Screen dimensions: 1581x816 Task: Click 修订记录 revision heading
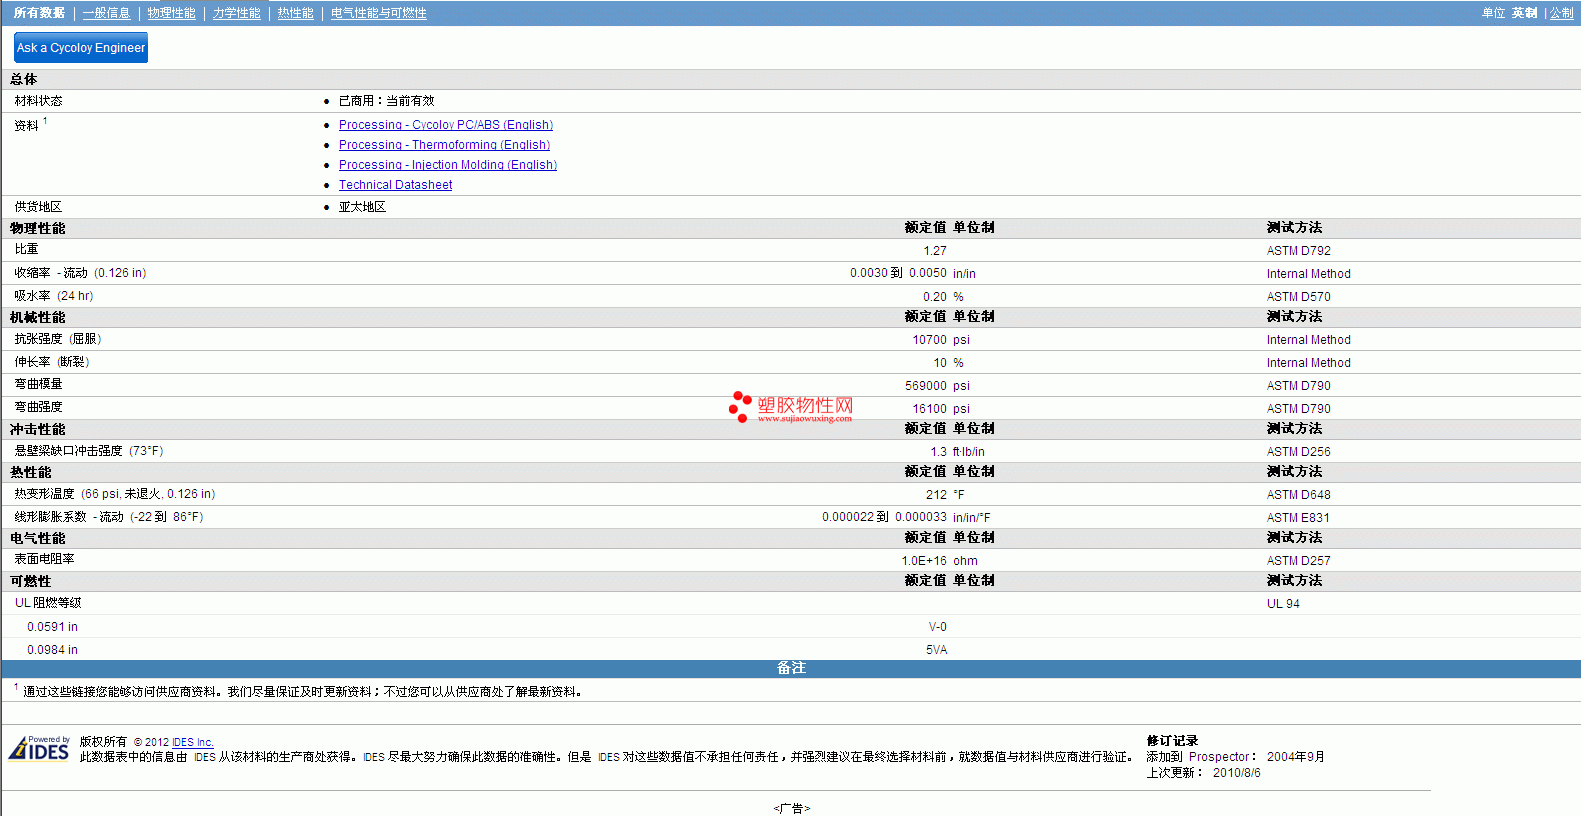click(1172, 741)
